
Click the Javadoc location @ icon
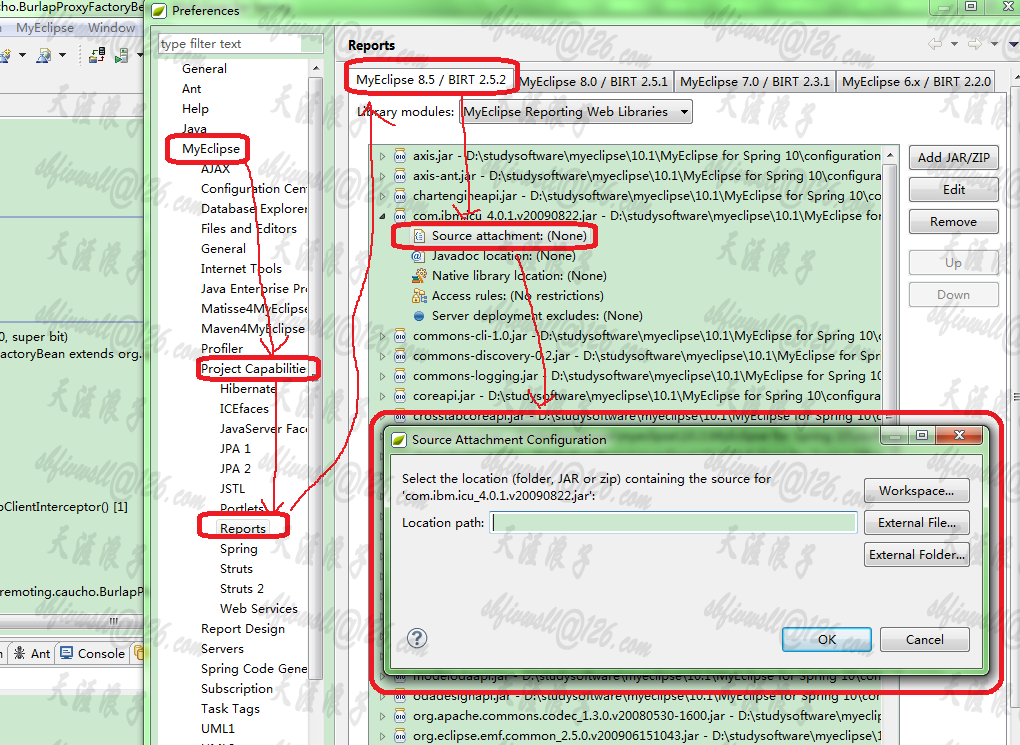click(419, 256)
